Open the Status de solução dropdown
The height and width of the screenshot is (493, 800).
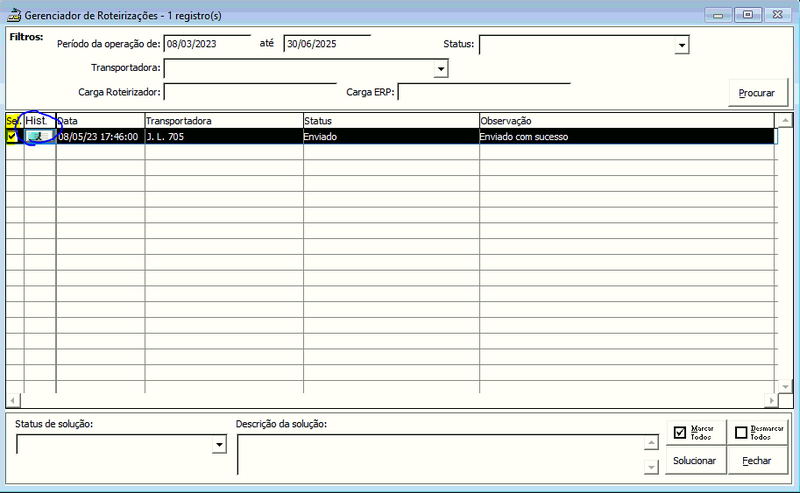pyautogui.click(x=219, y=445)
